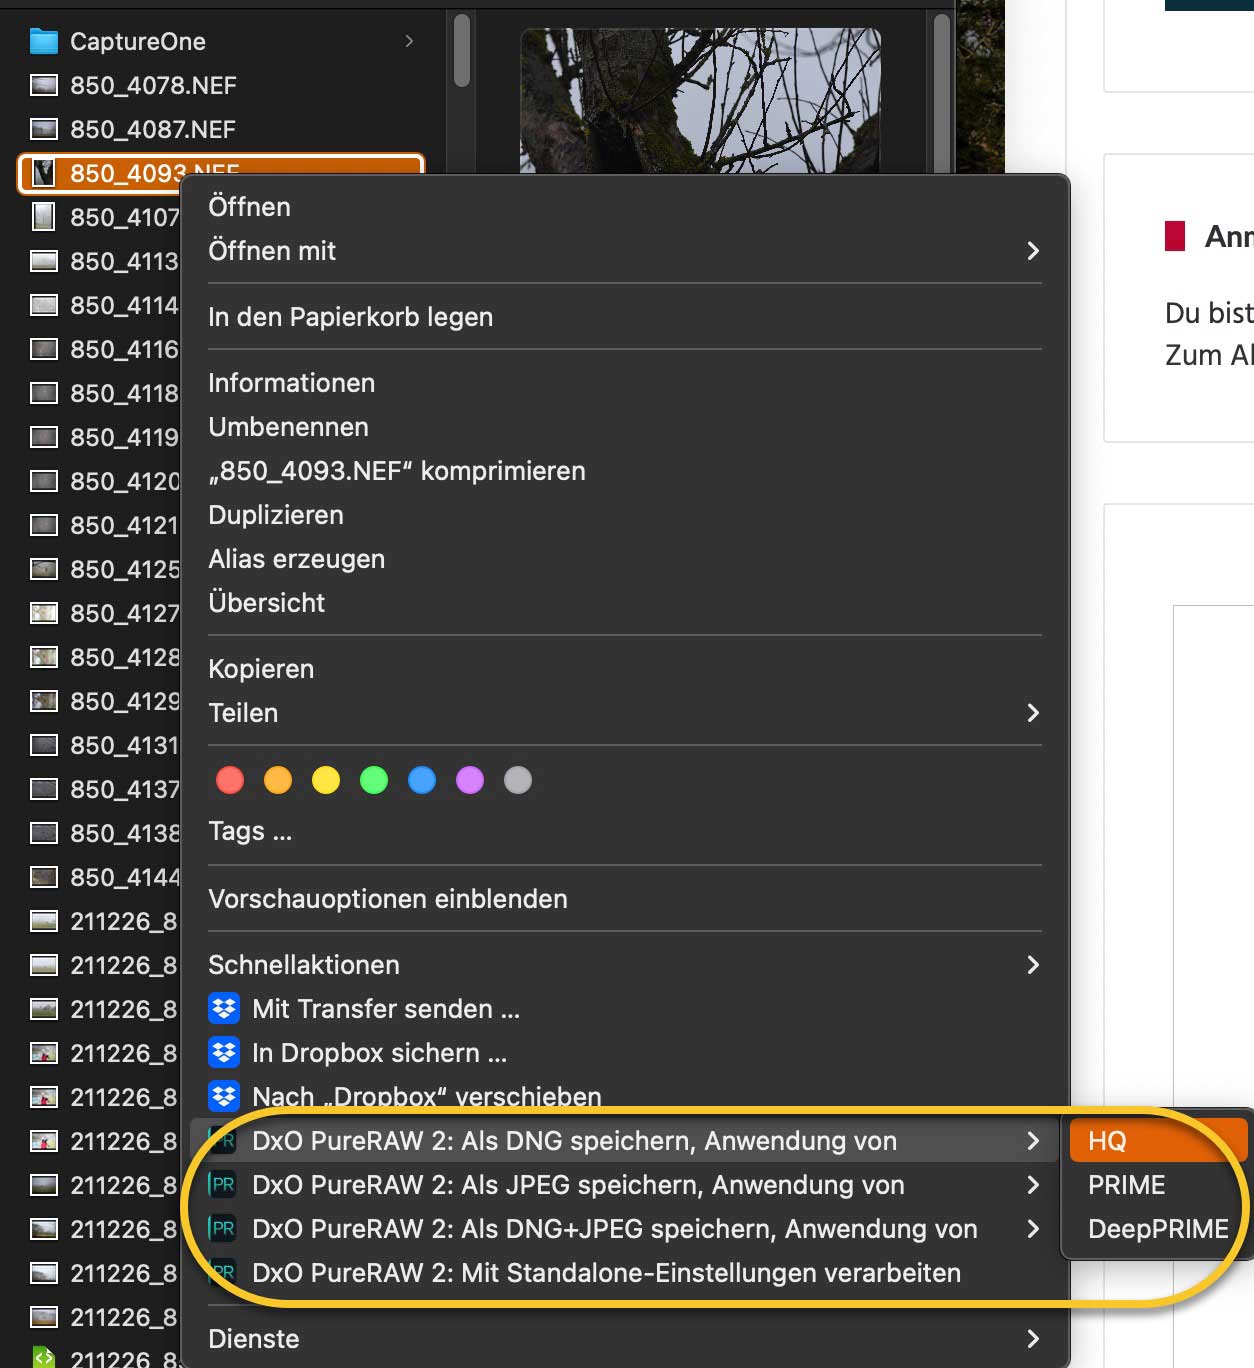Image resolution: width=1254 pixels, height=1368 pixels.
Task: Click Dropbox icon beside In Dropbox sichern
Action: click(x=224, y=1053)
